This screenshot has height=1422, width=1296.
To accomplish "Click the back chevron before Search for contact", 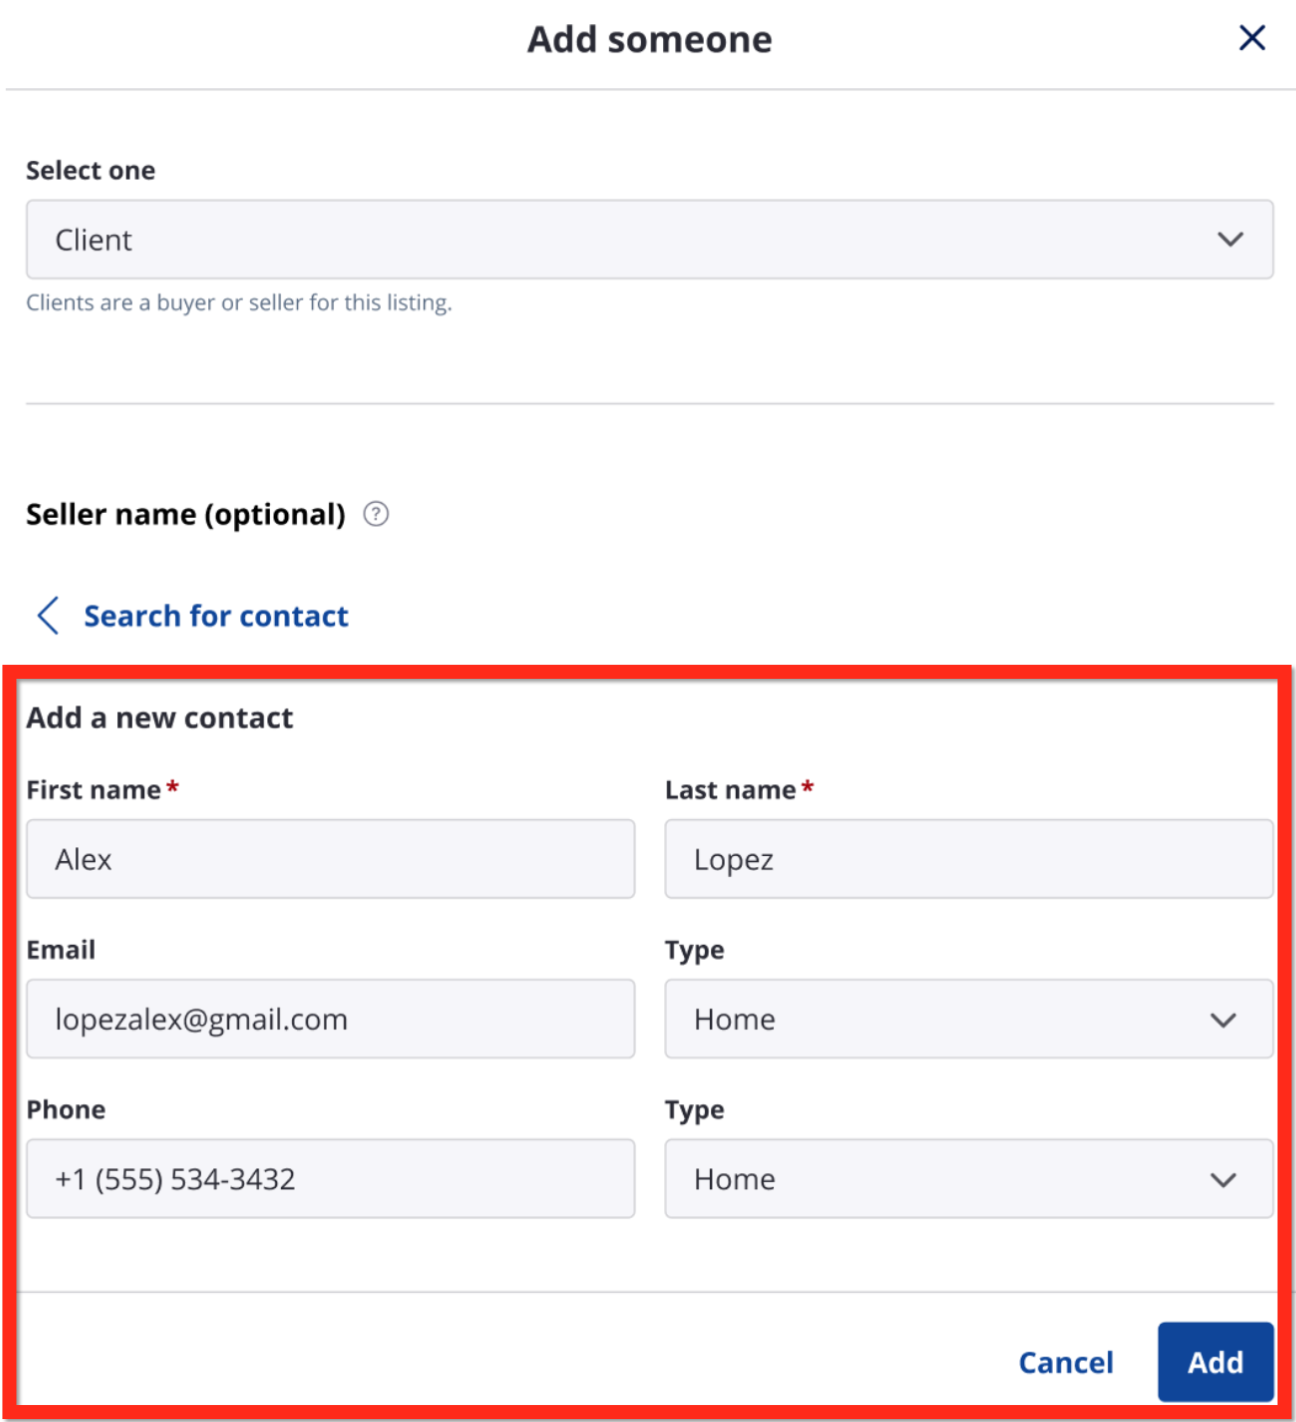I will 48,616.
